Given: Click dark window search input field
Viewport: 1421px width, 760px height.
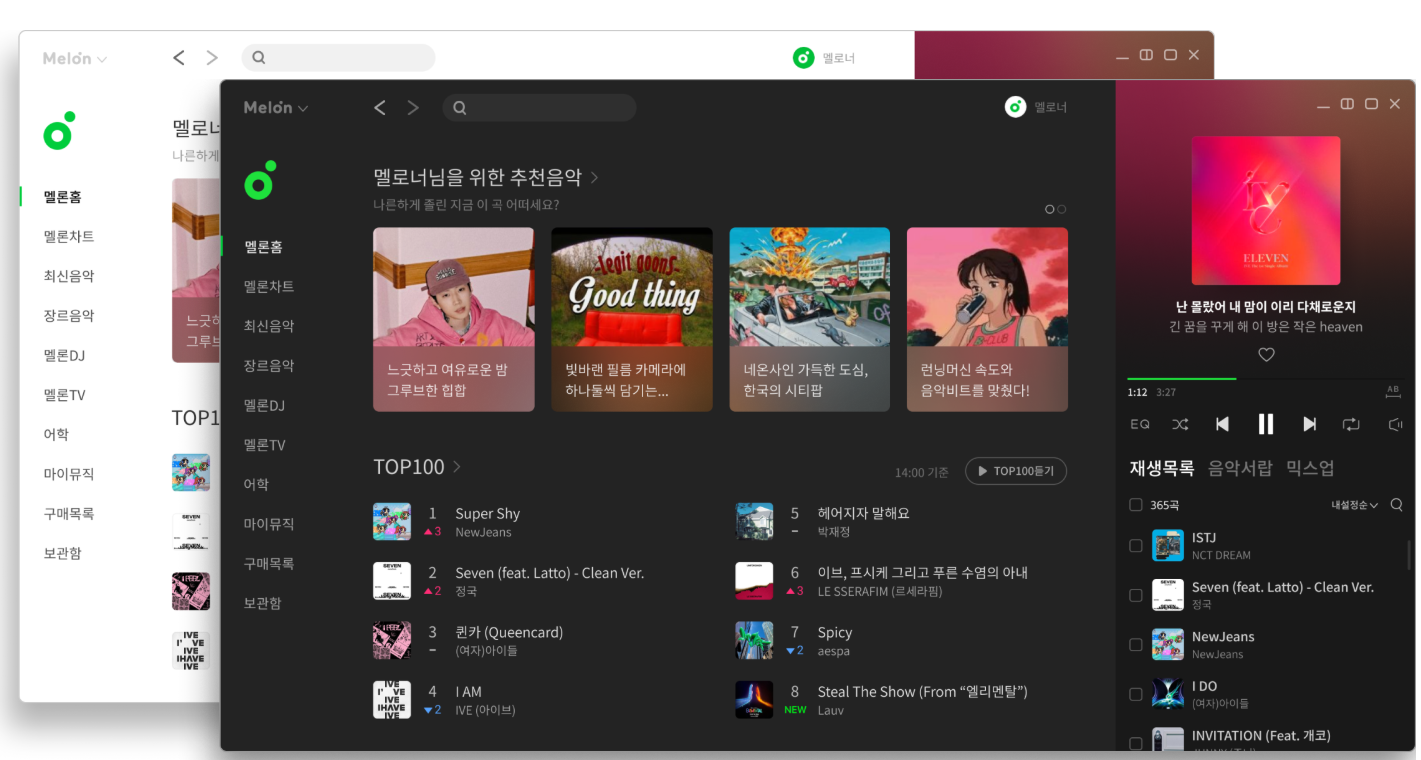Looking at the screenshot, I should 540,108.
